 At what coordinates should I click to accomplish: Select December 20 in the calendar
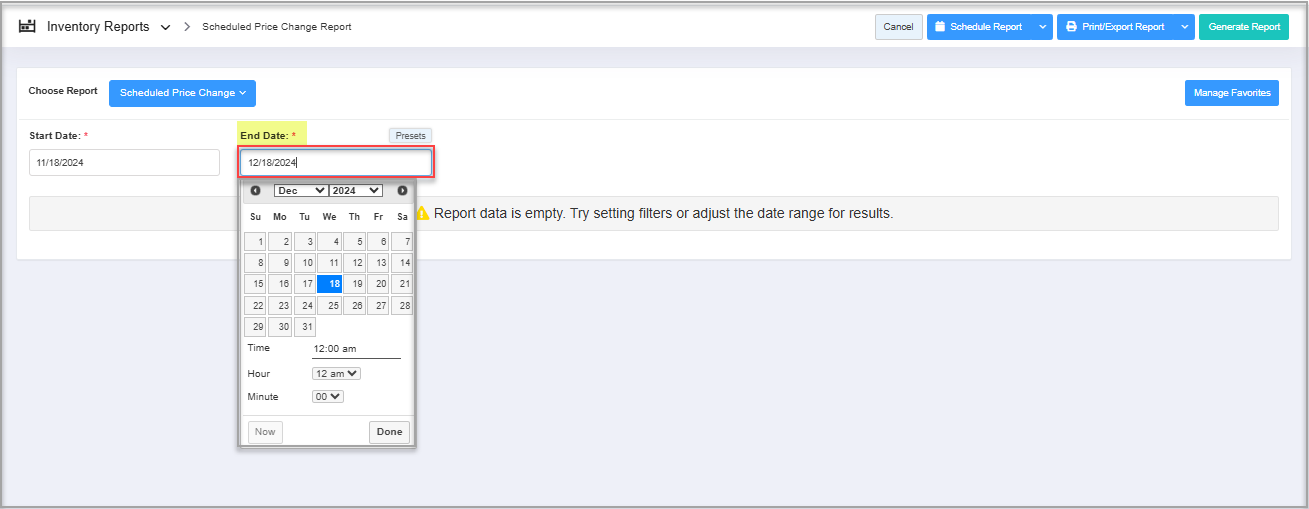378,284
